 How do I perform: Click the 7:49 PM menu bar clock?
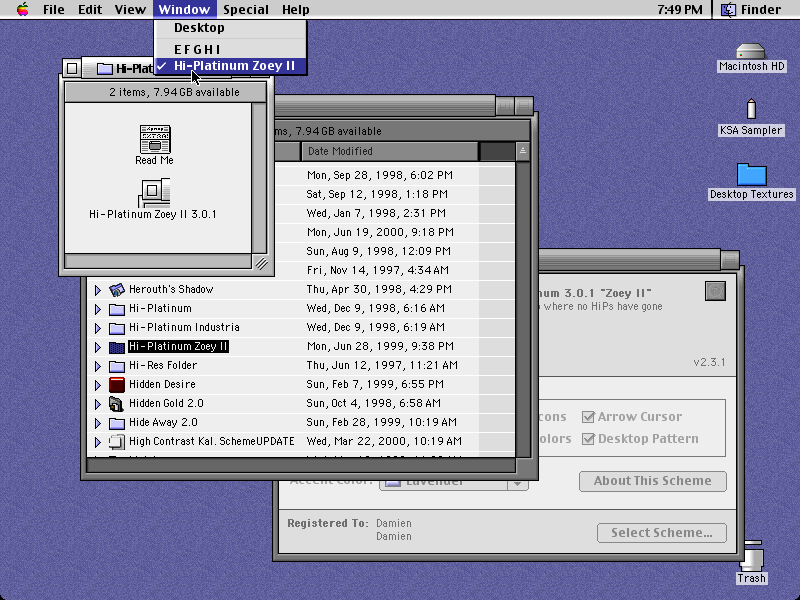[680, 9]
